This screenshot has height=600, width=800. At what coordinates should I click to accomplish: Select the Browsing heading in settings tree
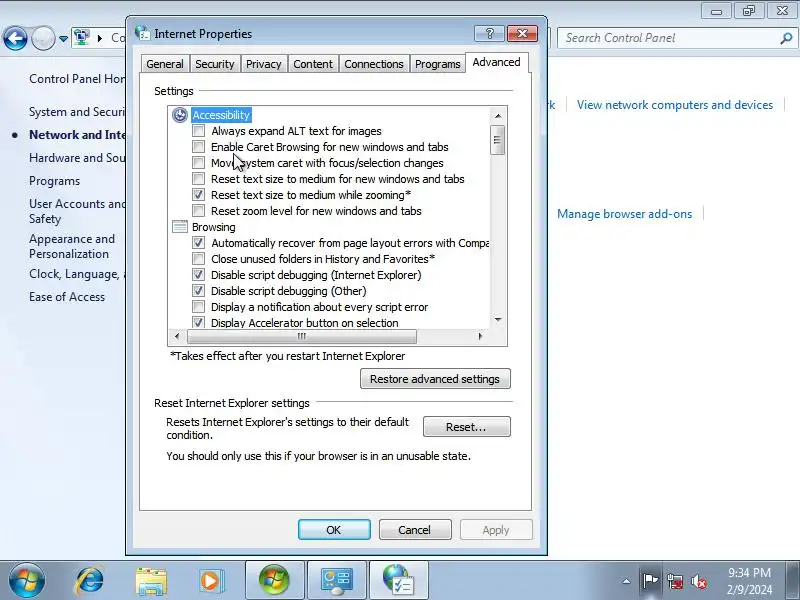[214, 227]
